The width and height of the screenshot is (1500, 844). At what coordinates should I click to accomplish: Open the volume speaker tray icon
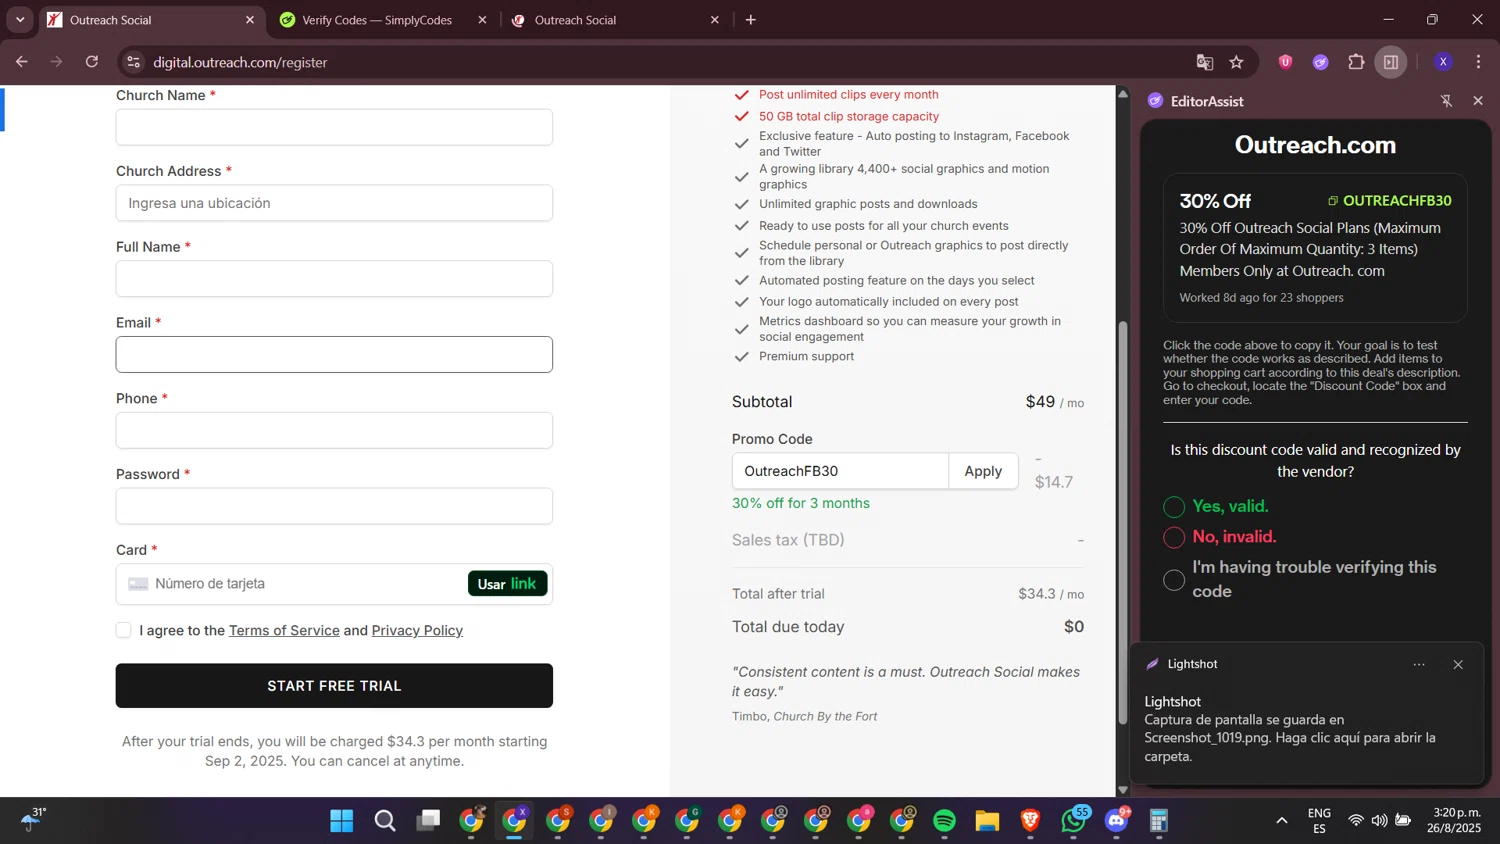coord(1379,821)
